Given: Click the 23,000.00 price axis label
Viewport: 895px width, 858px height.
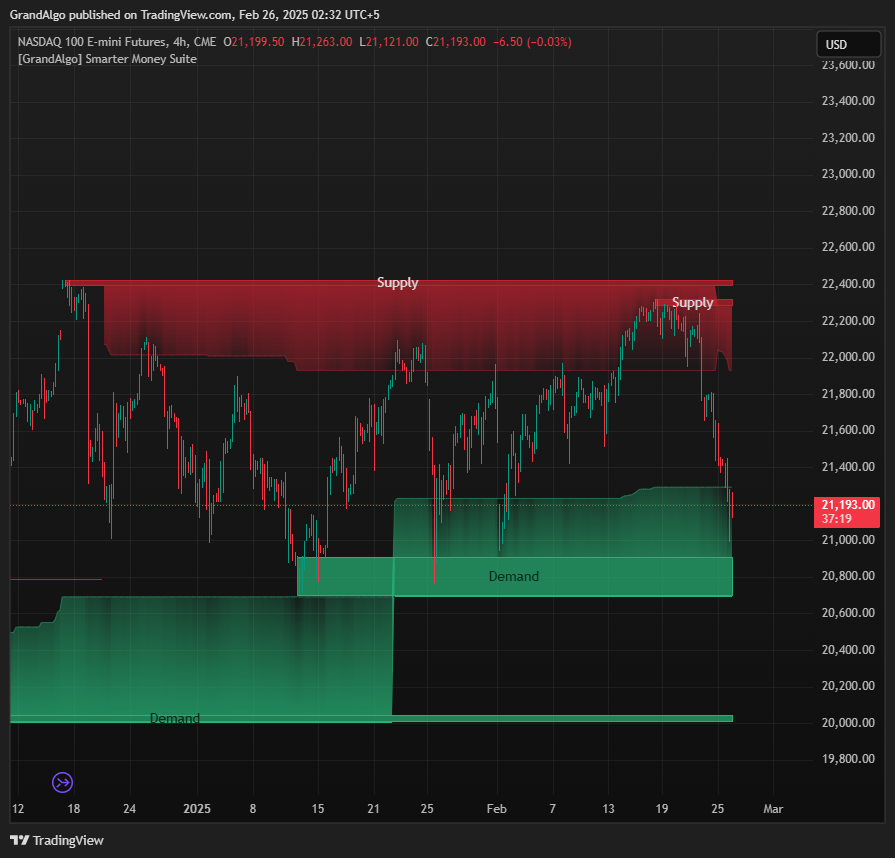Looking at the screenshot, I should tap(848, 174).
